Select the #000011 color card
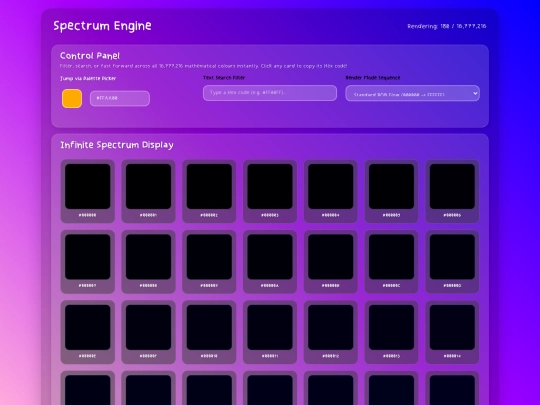The height and width of the screenshot is (405, 540). point(270,332)
